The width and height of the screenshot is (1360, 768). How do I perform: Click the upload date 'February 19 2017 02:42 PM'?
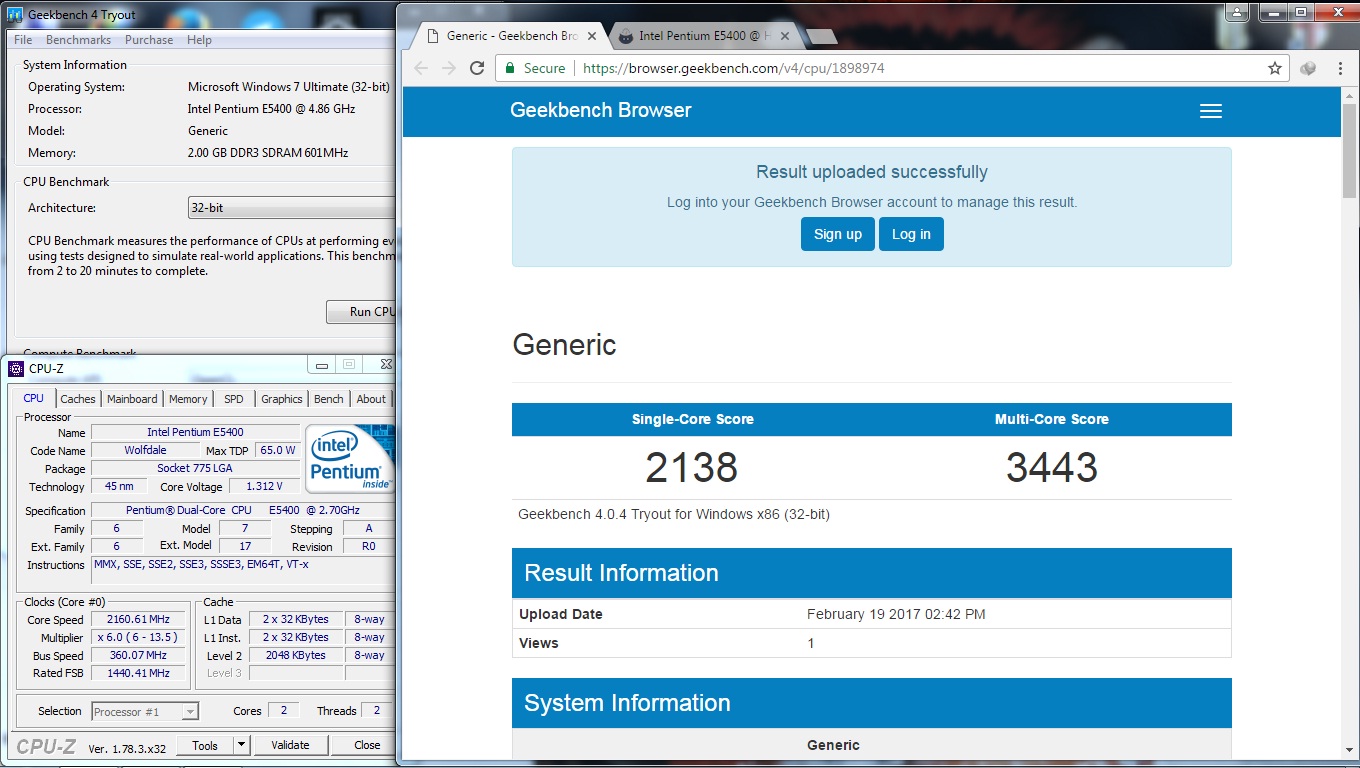(896, 614)
